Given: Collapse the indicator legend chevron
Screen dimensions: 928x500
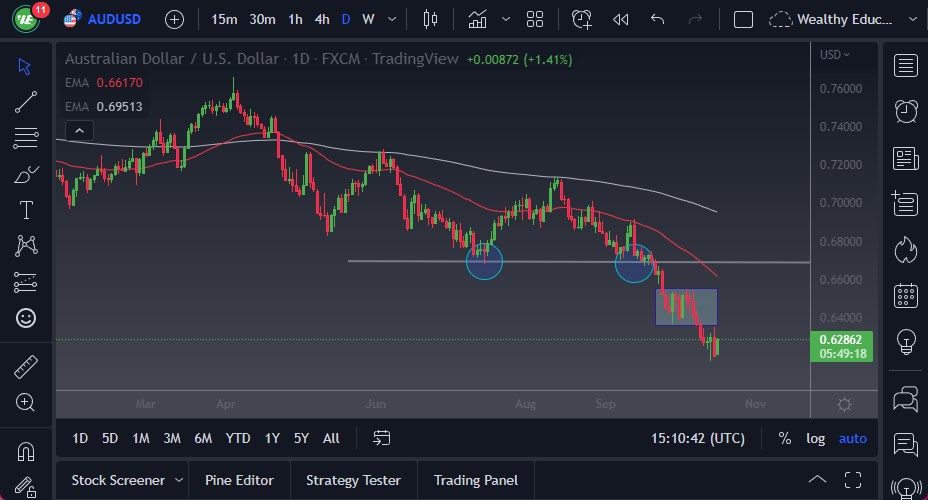Looking at the screenshot, I should 78,130.
